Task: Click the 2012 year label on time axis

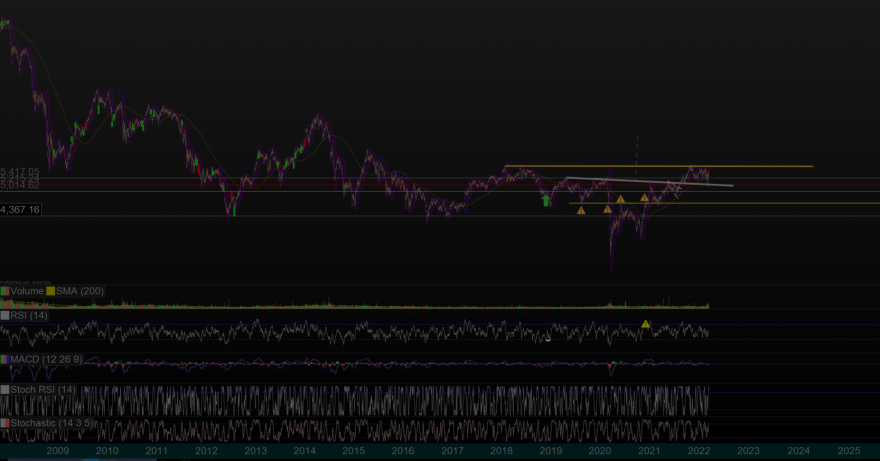Action: (x=207, y=451)
